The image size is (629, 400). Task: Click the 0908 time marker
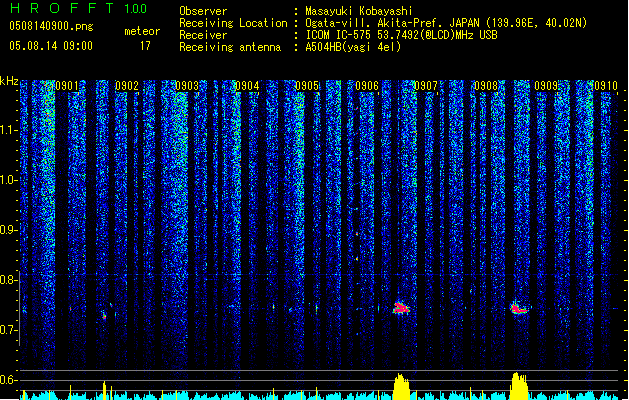tap(486, 86)
